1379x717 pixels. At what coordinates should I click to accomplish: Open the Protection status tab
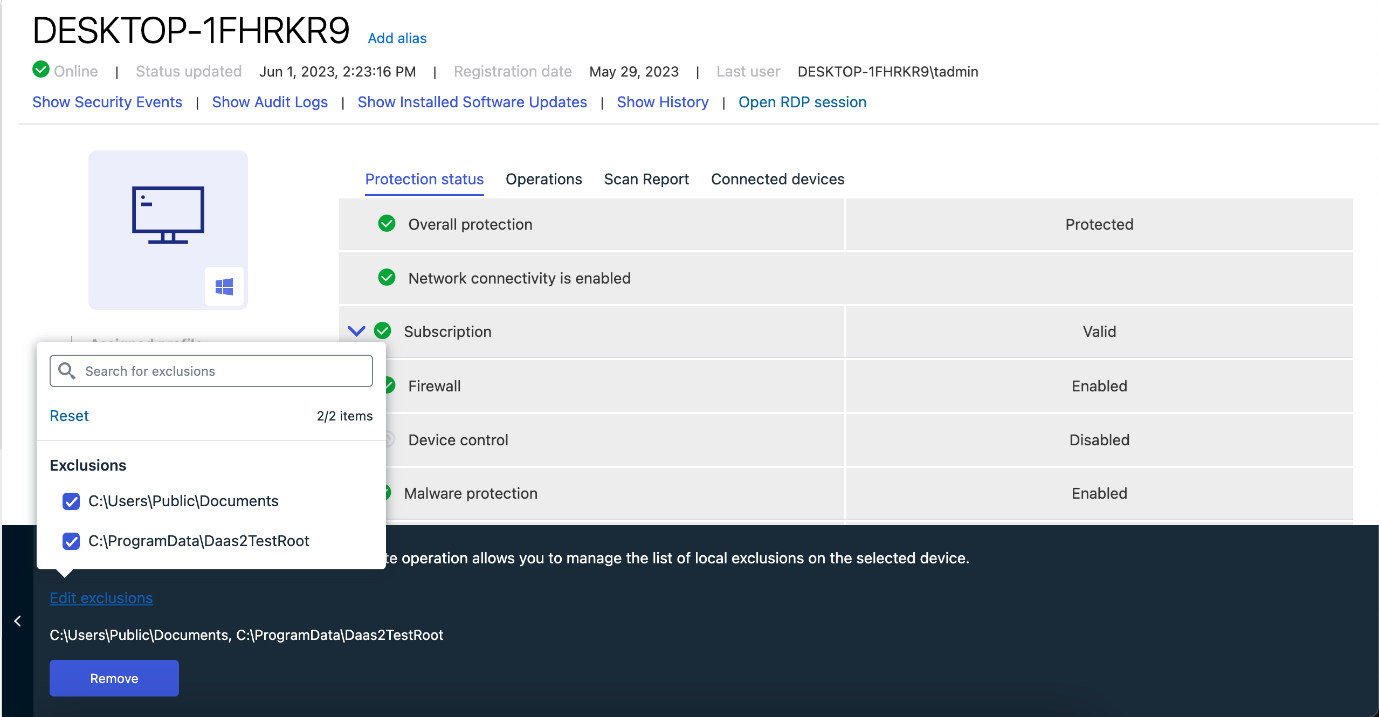424,179
